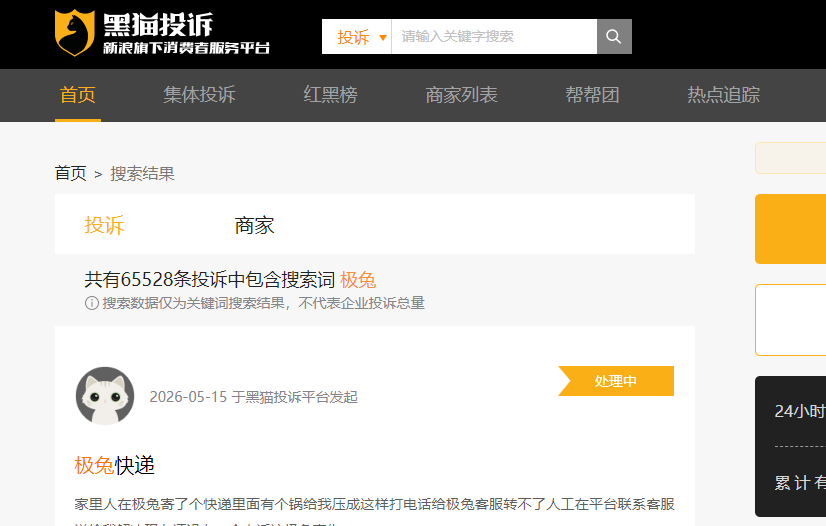The image size is (826, 526).
Task: Open the 首页 nav tab
Action: [77, 95]
